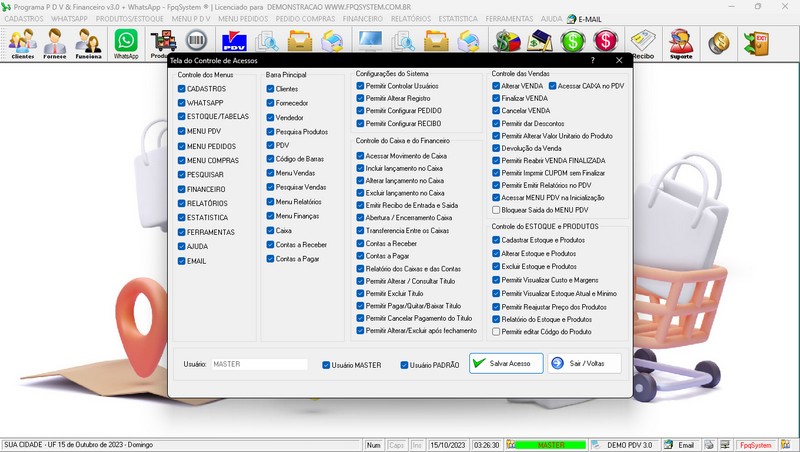Toggle Devolução da Venda checkbox
Screen dimensions: 800x452
coord(496,148)
